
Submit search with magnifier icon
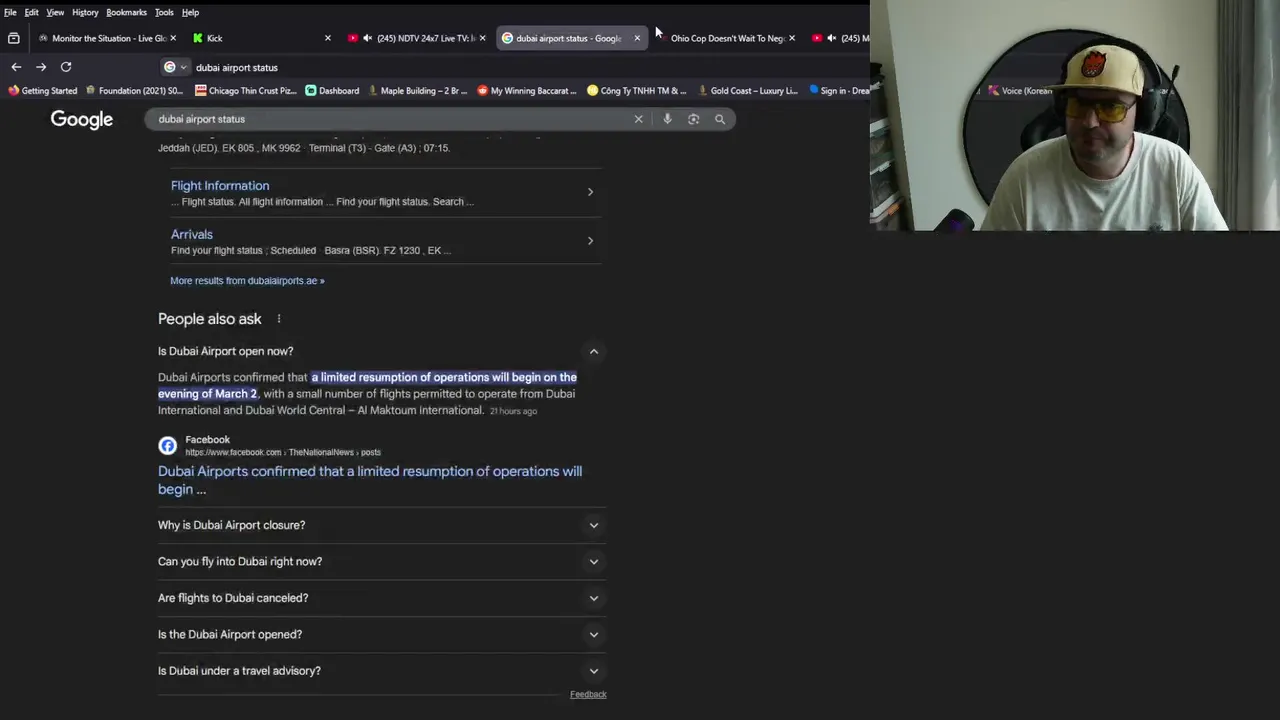point(719,119)
